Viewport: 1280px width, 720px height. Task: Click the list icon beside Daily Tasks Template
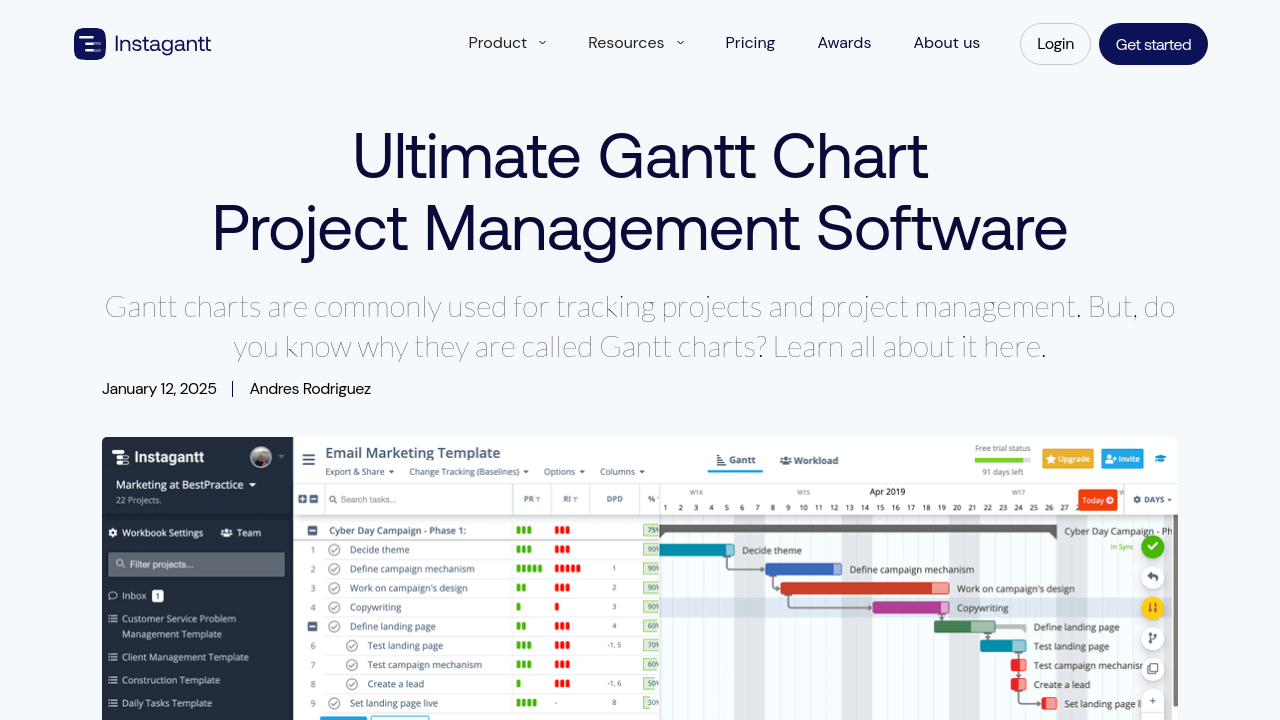tap(113, 703)
